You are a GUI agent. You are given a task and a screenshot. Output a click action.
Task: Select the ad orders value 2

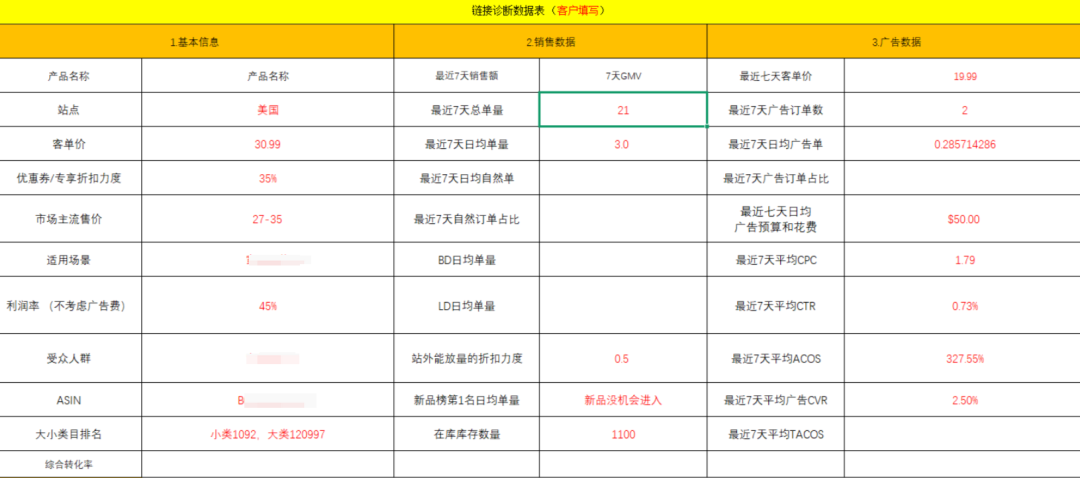[964, 110]
